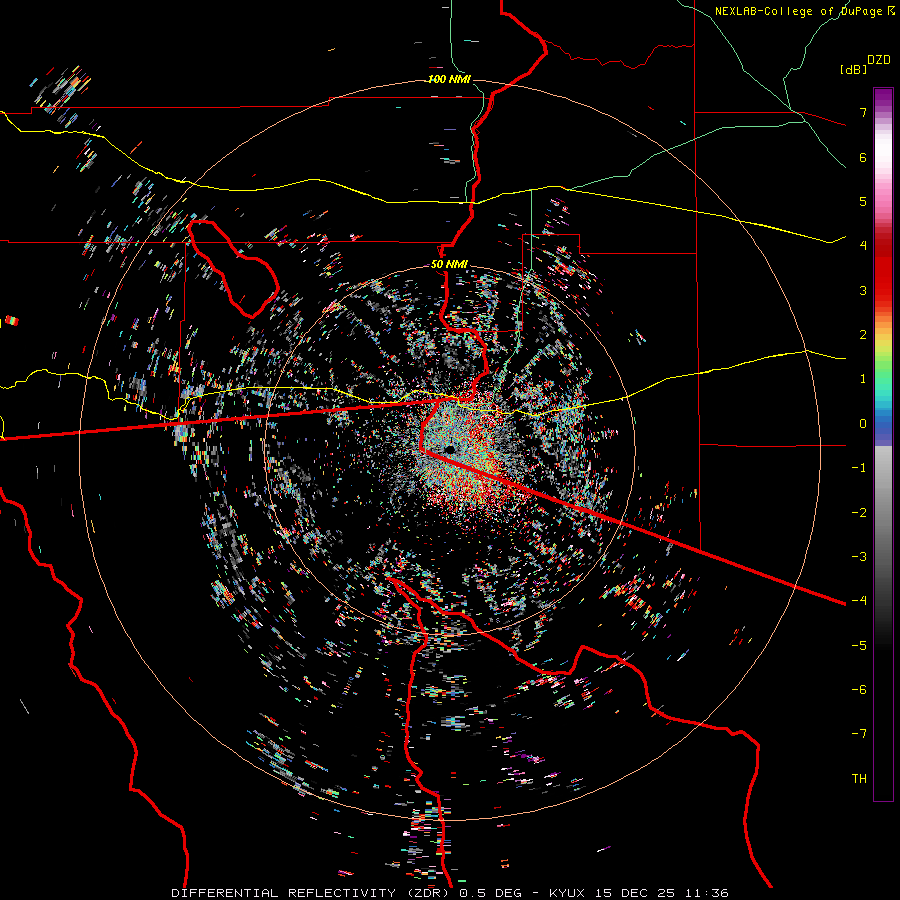Click the 4 dB scale value
Image resolution: width=900 pixels, height=900 pixels.
[x=863, y=246]
